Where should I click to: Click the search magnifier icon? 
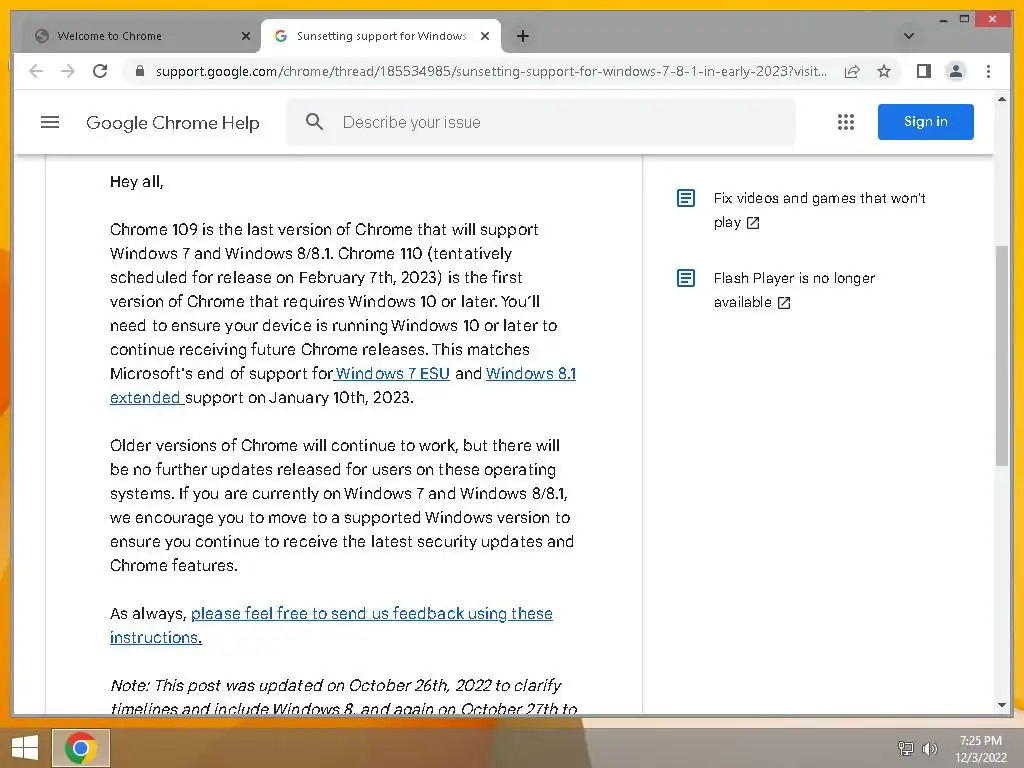(314, 121)
